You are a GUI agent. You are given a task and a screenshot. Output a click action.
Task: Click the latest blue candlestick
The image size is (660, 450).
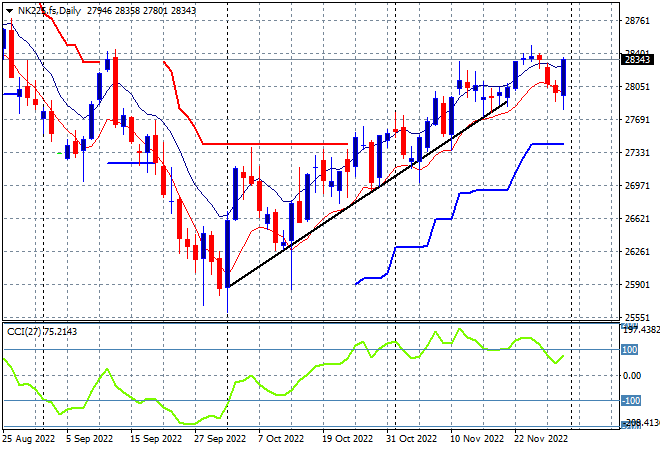pos(564,77)
